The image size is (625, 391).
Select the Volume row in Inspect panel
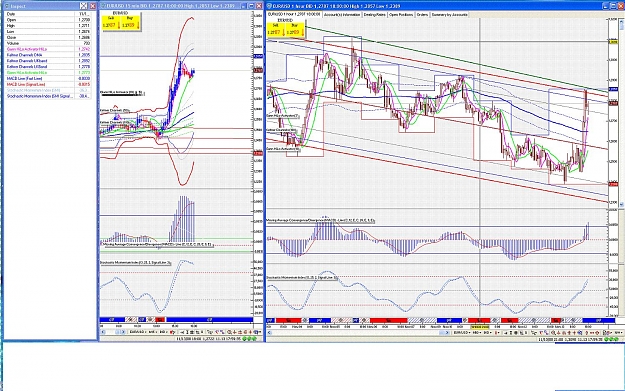48,43
